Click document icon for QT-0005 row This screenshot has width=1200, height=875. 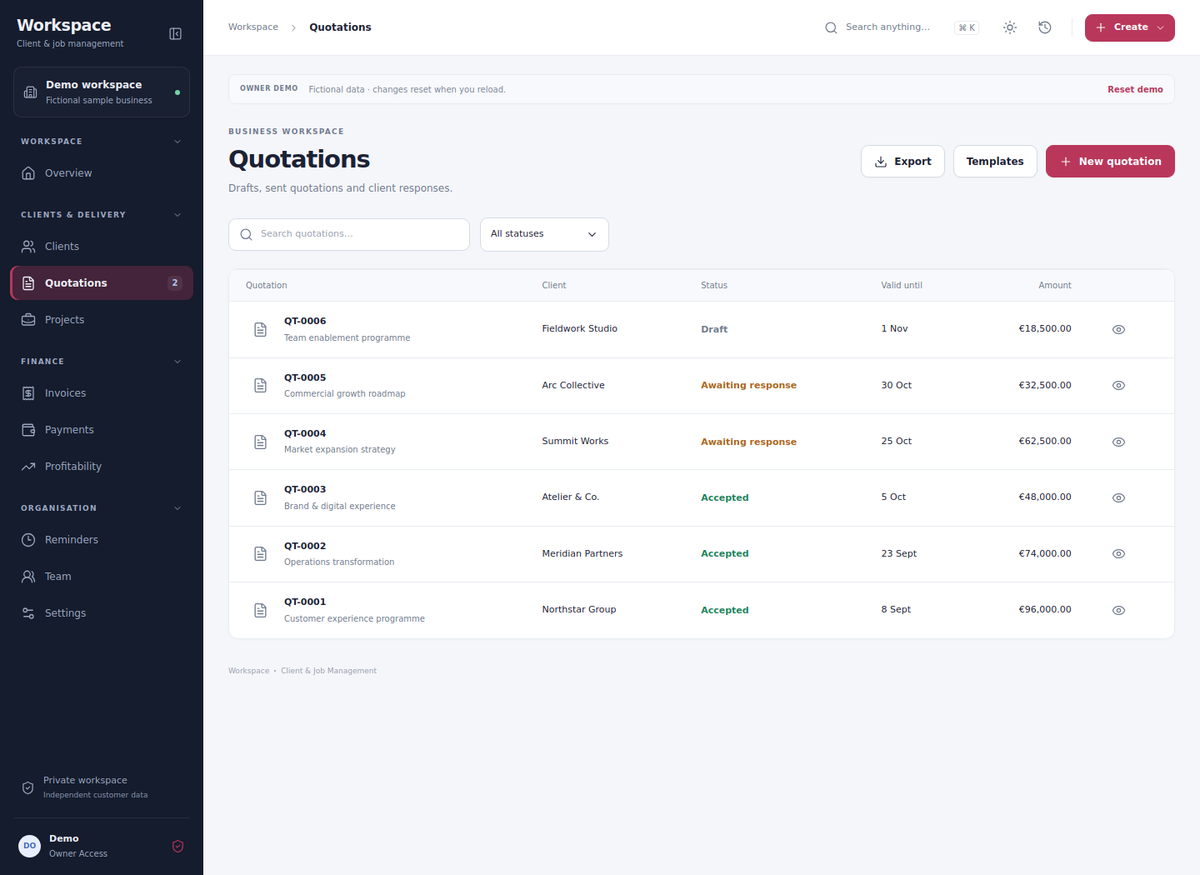(x=260, y=385)
